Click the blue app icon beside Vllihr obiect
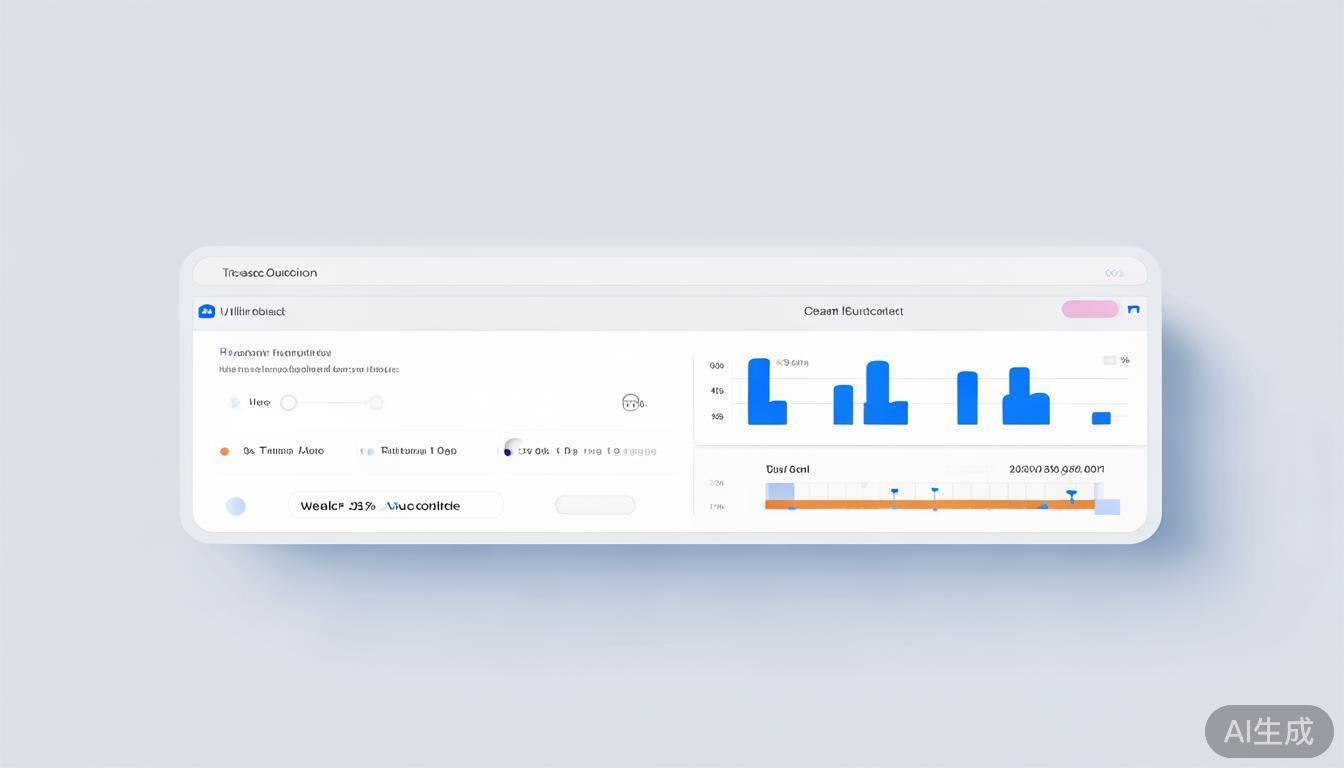 click(207, 311)
